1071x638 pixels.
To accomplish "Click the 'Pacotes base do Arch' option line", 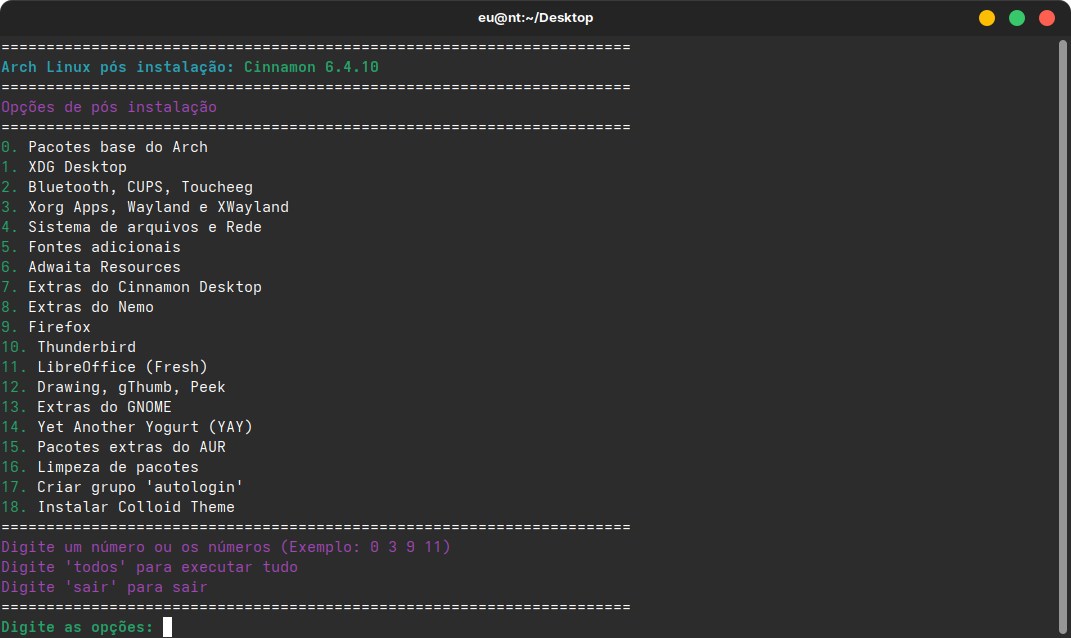I will 105,147.
